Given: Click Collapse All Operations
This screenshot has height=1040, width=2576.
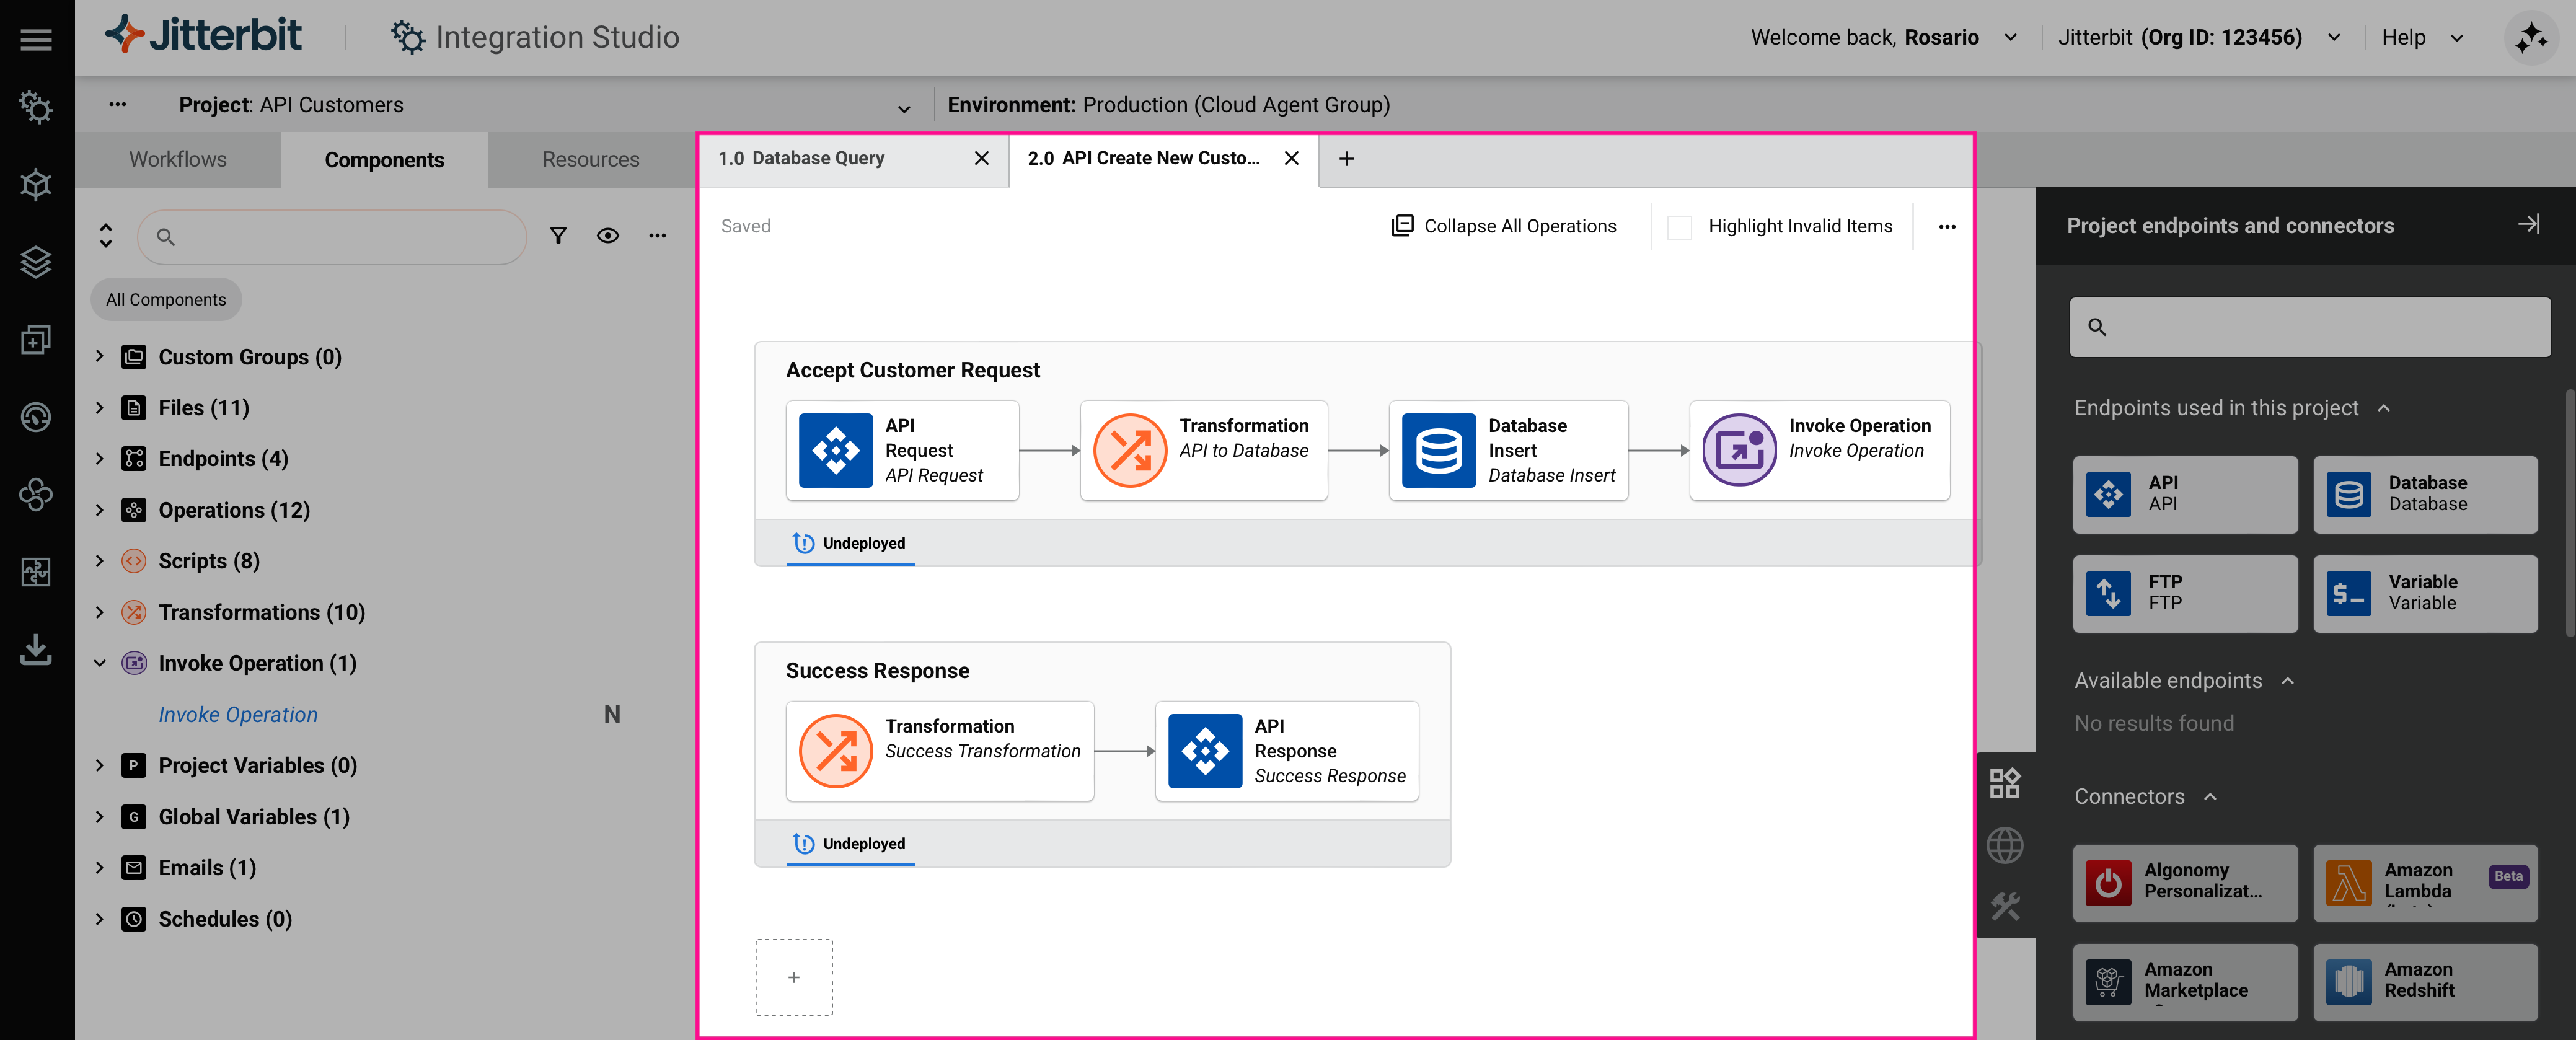Looking at the screenshot, I should [x=1504, y=226].
